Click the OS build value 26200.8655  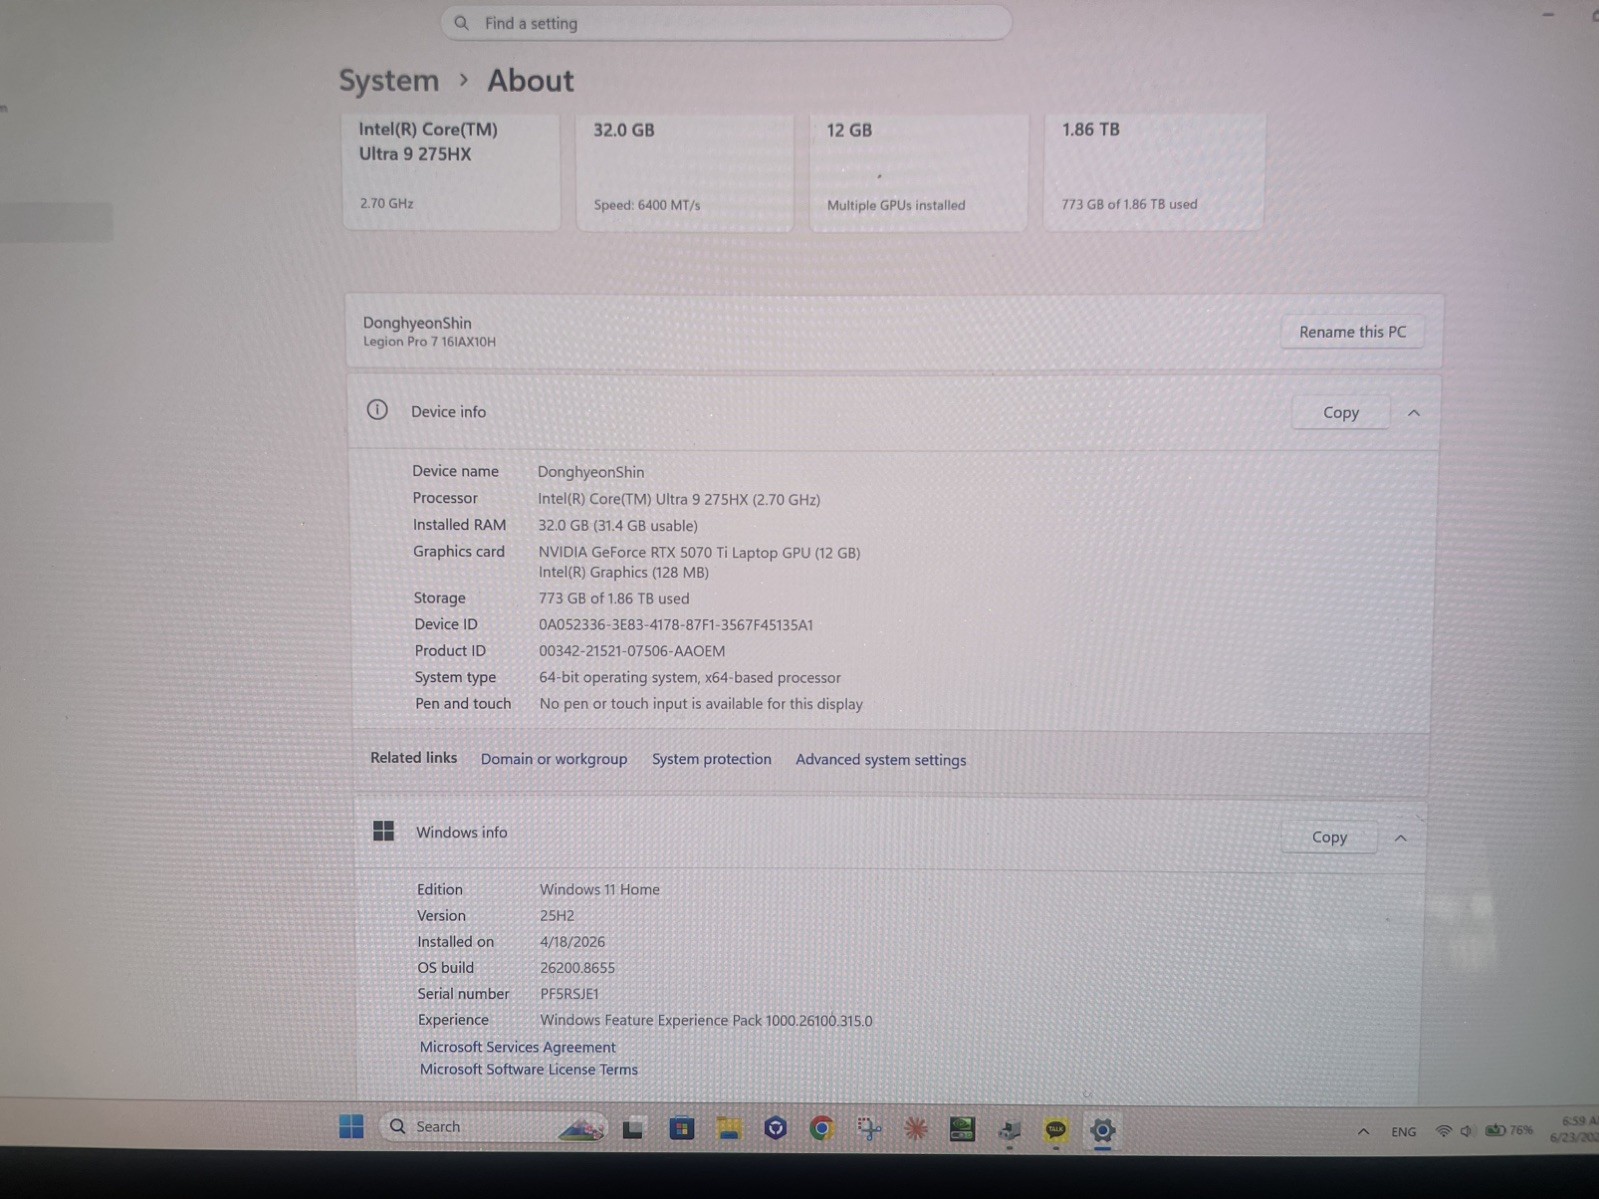coord(577,968)
